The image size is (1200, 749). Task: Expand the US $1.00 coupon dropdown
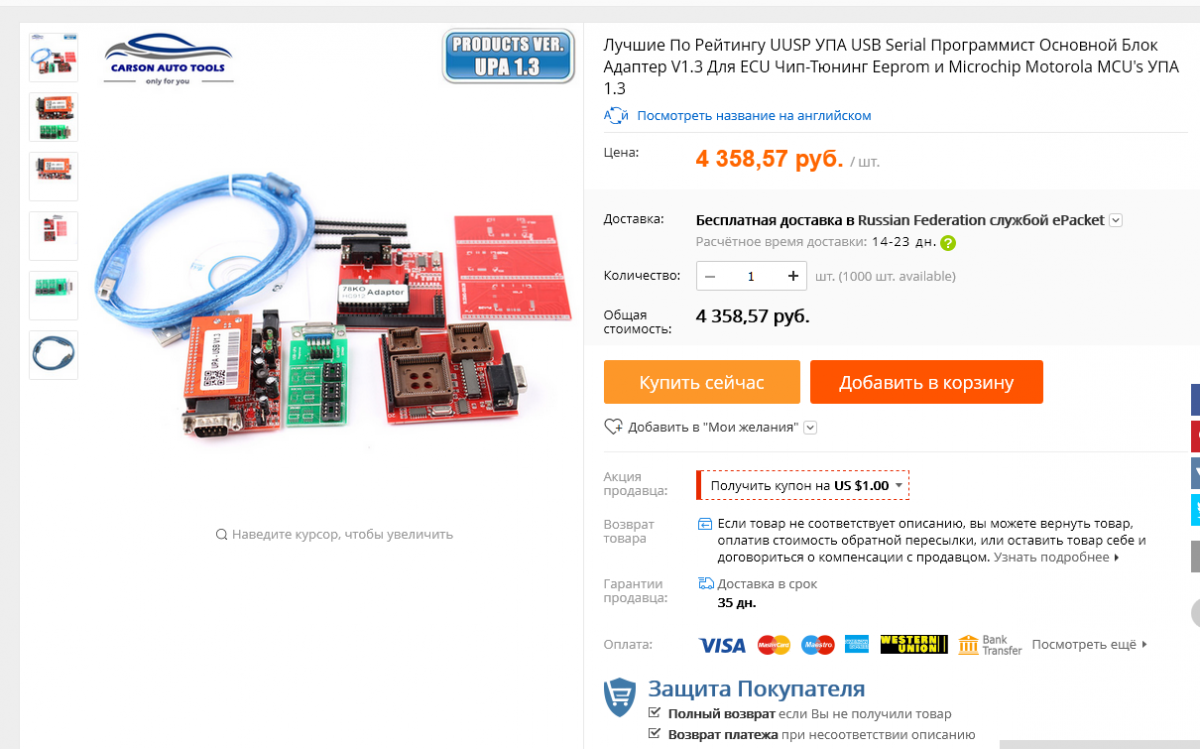coord(899,486)
